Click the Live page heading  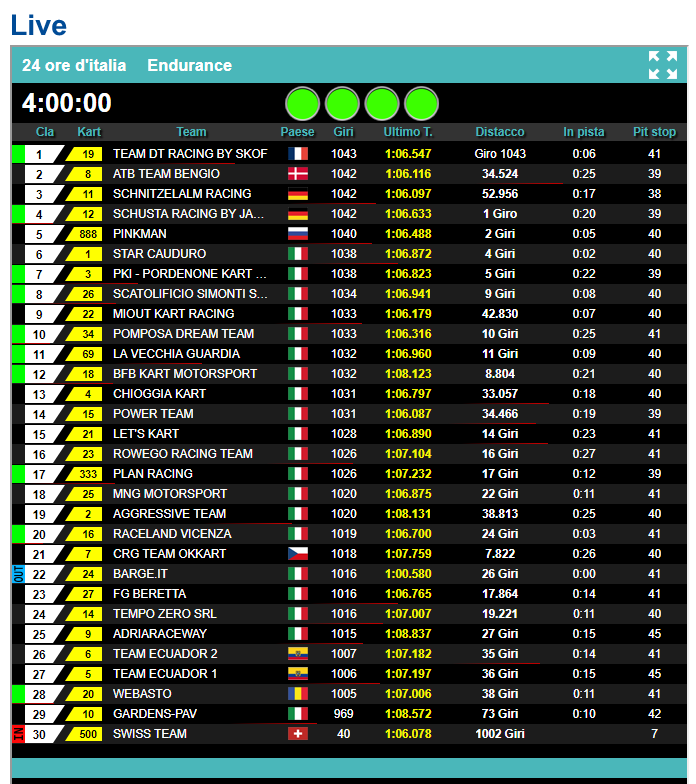click(x=38, y=25)
